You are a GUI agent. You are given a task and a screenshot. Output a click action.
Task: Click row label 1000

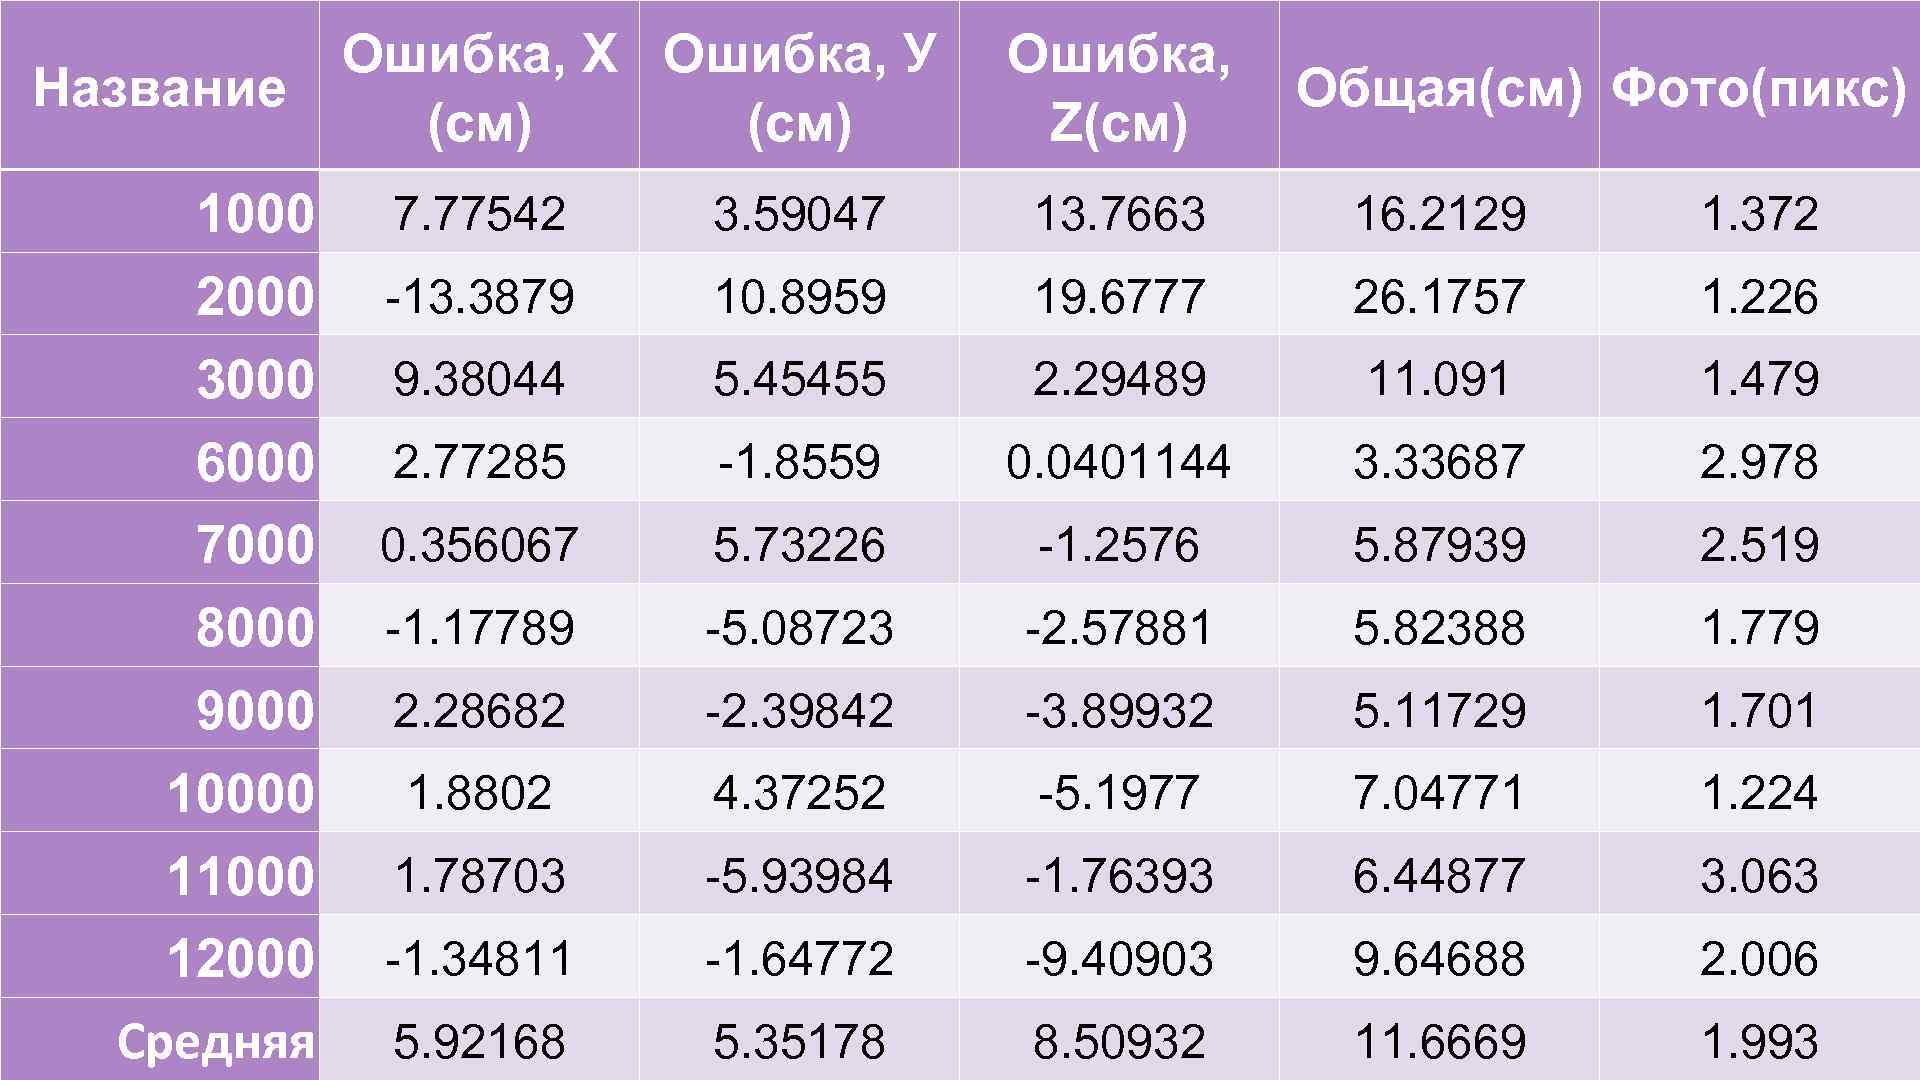[x=255, y=213]
